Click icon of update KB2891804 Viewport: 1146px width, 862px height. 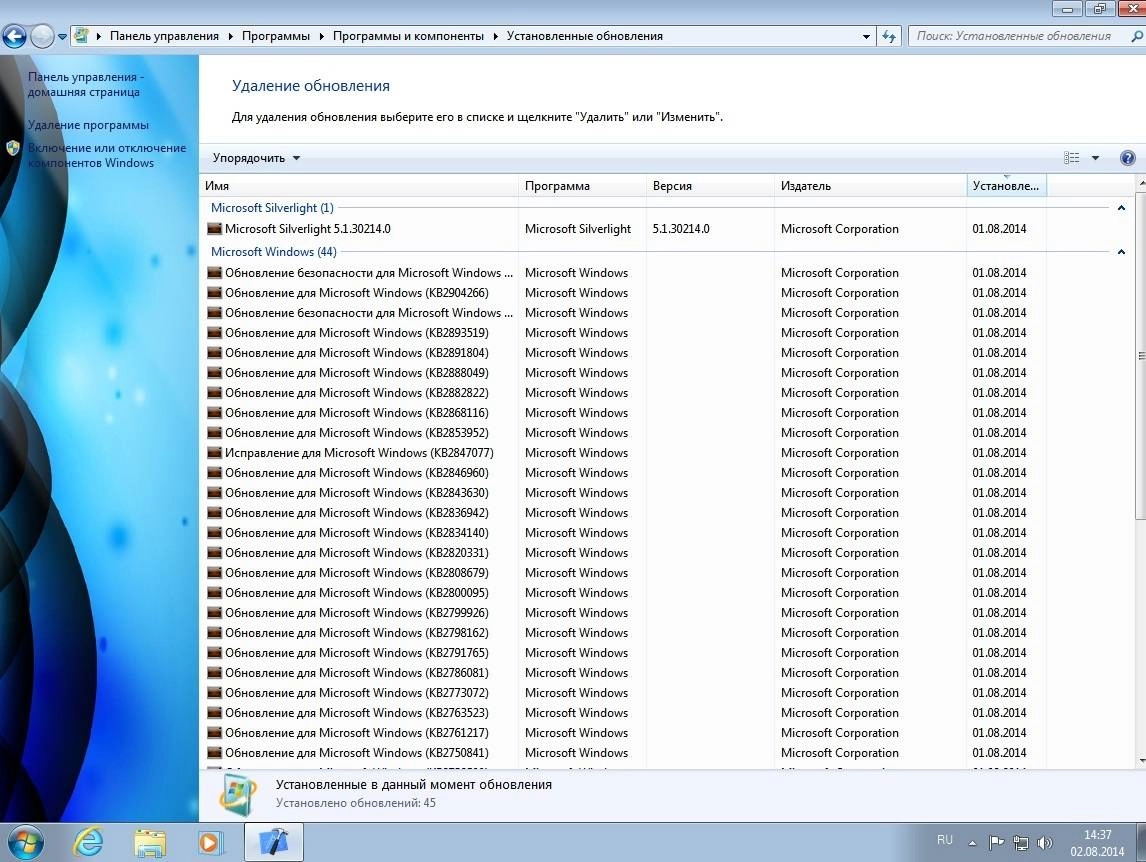tap(214, 352)
